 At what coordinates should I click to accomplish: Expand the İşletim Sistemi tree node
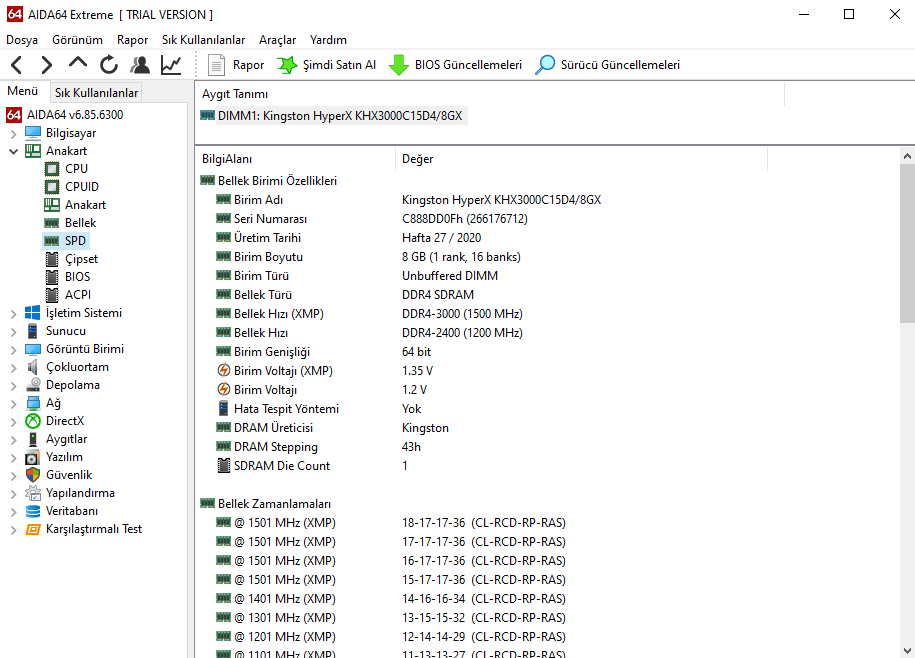click(x=13, y=314)
